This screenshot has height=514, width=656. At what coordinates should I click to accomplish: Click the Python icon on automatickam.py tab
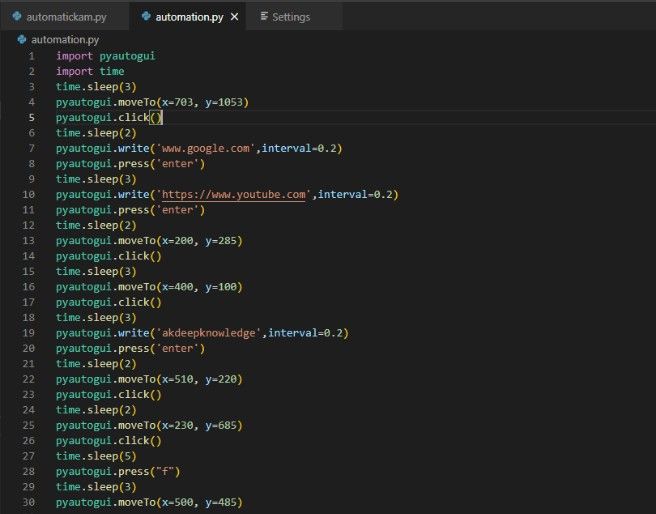(x=17, y=16)
